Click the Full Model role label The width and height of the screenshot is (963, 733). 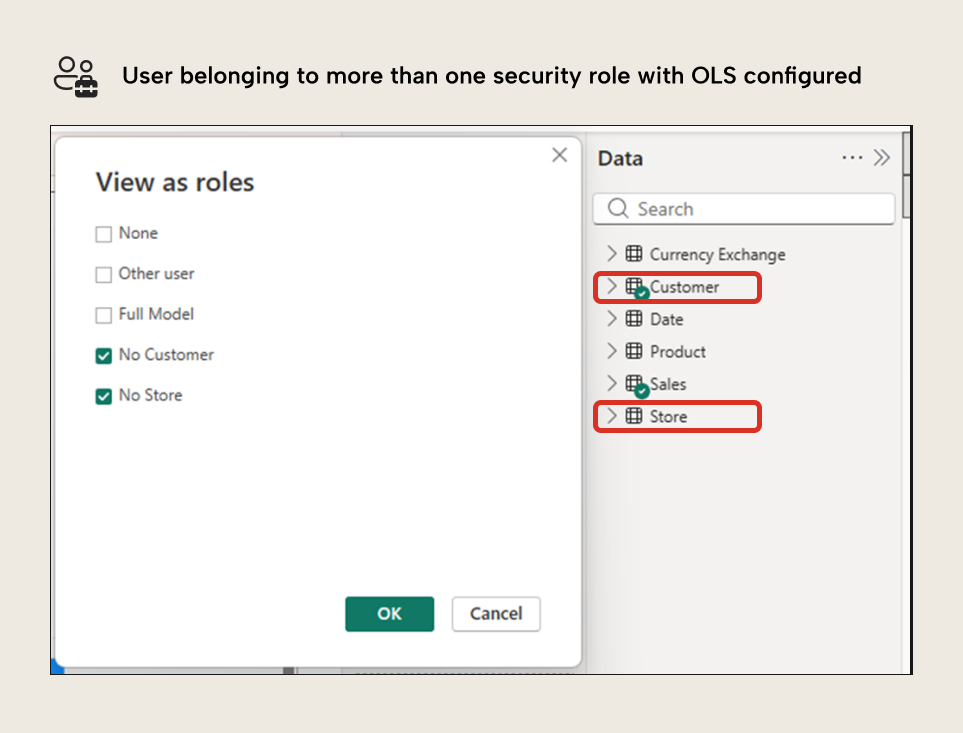click(x=156, y=314)
